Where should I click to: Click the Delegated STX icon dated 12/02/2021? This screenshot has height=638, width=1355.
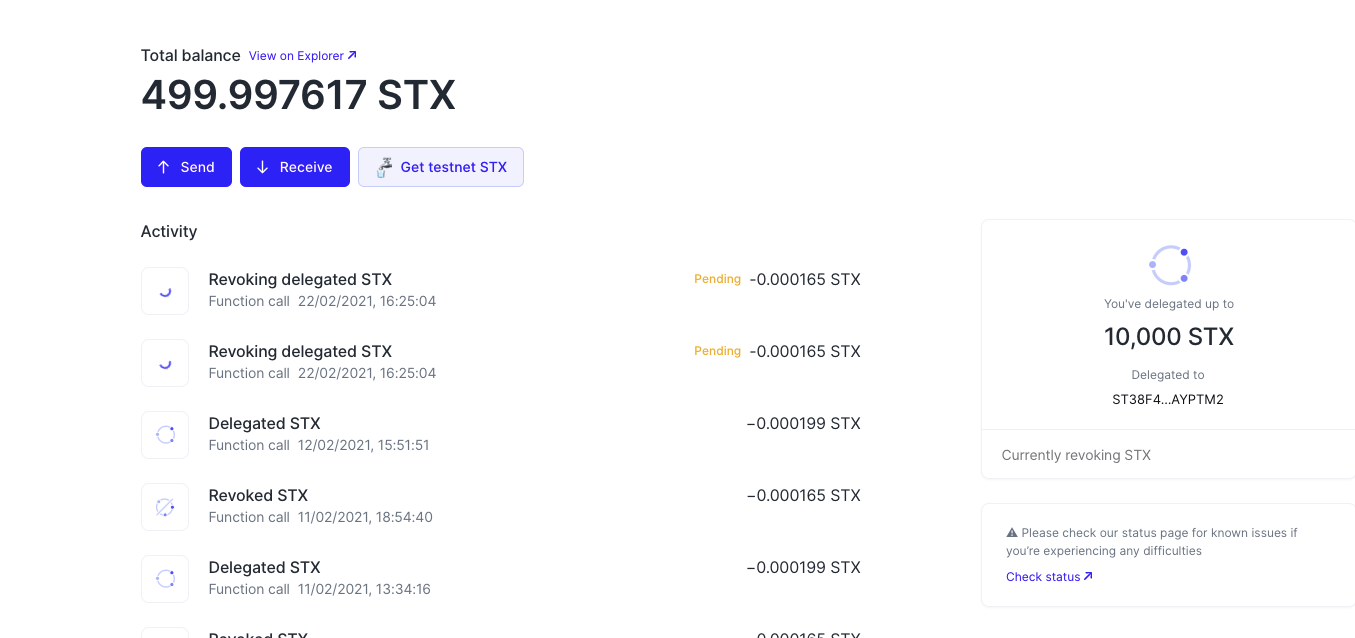pos(164,434)
